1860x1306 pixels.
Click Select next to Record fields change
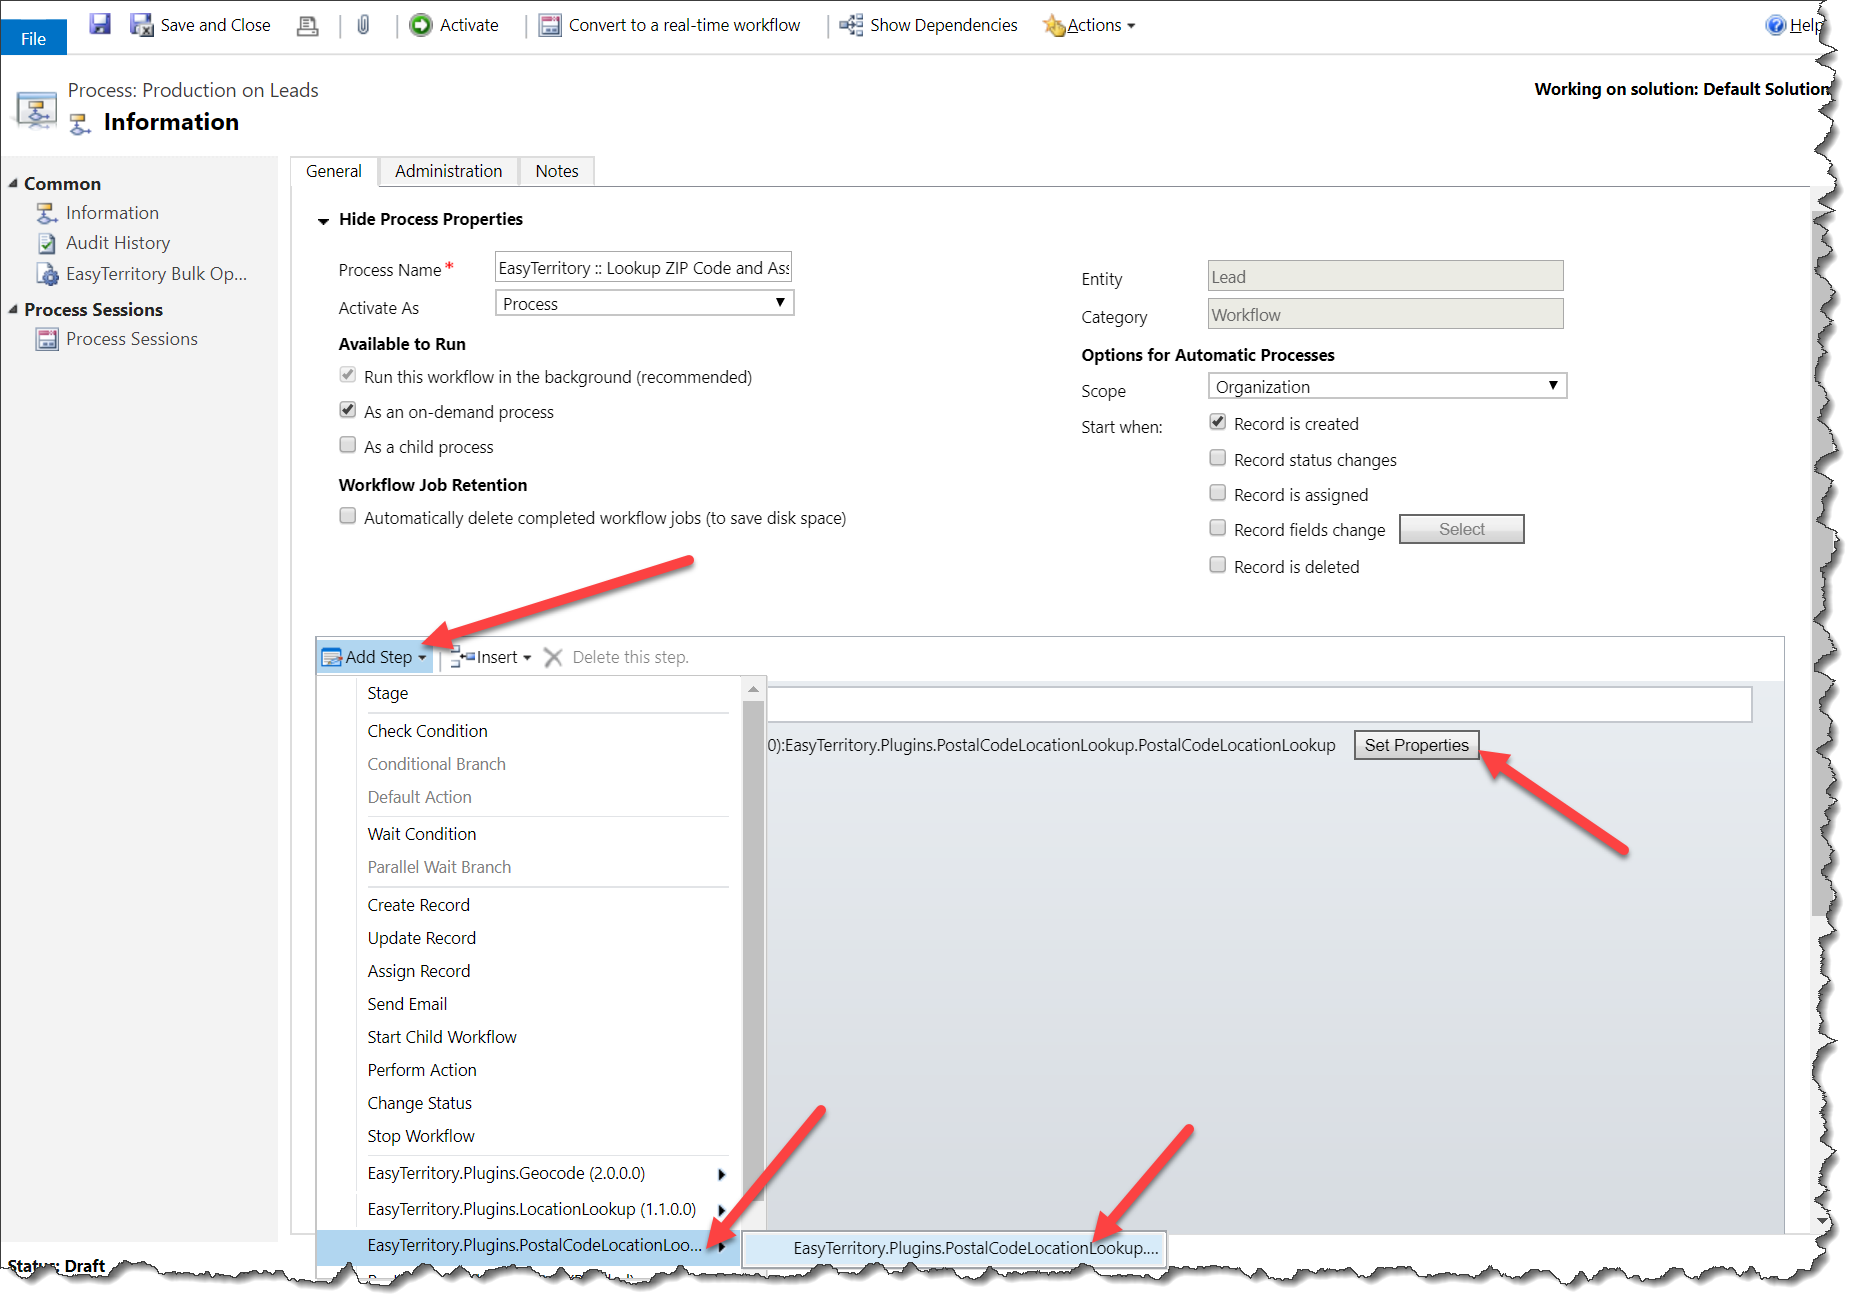[1461, 529]
